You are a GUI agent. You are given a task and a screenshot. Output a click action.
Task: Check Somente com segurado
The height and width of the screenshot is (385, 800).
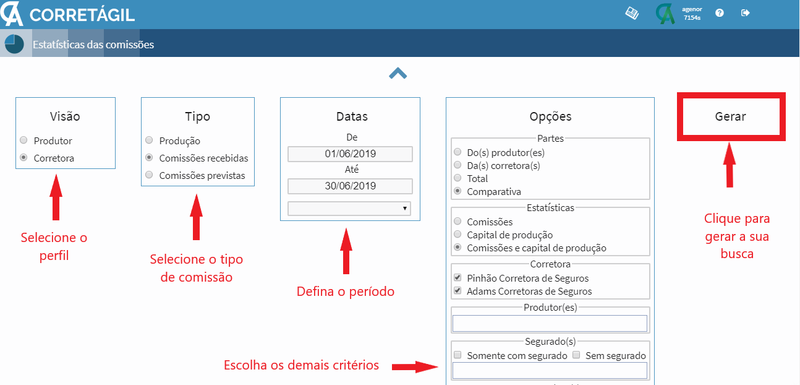[x=458, y=355]
